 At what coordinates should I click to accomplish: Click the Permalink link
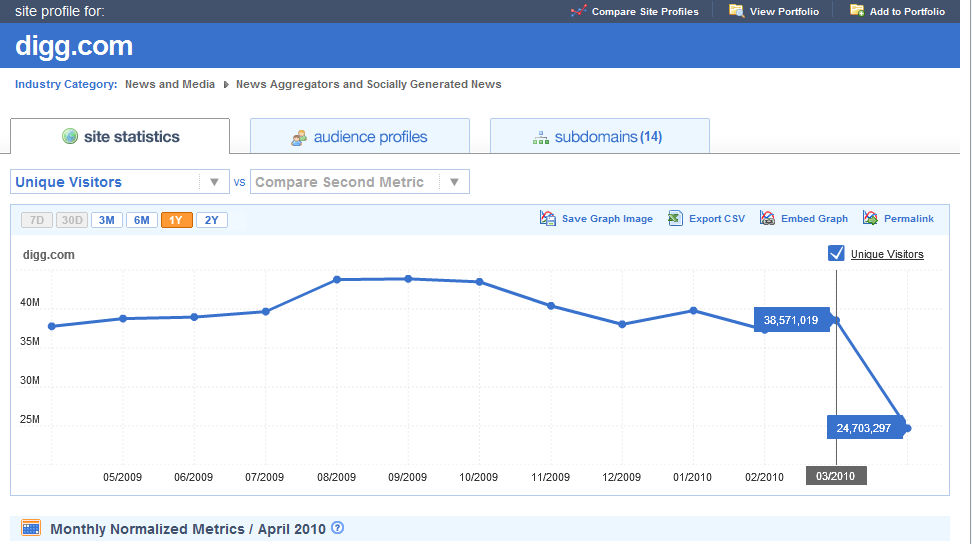tap(909, 219)
